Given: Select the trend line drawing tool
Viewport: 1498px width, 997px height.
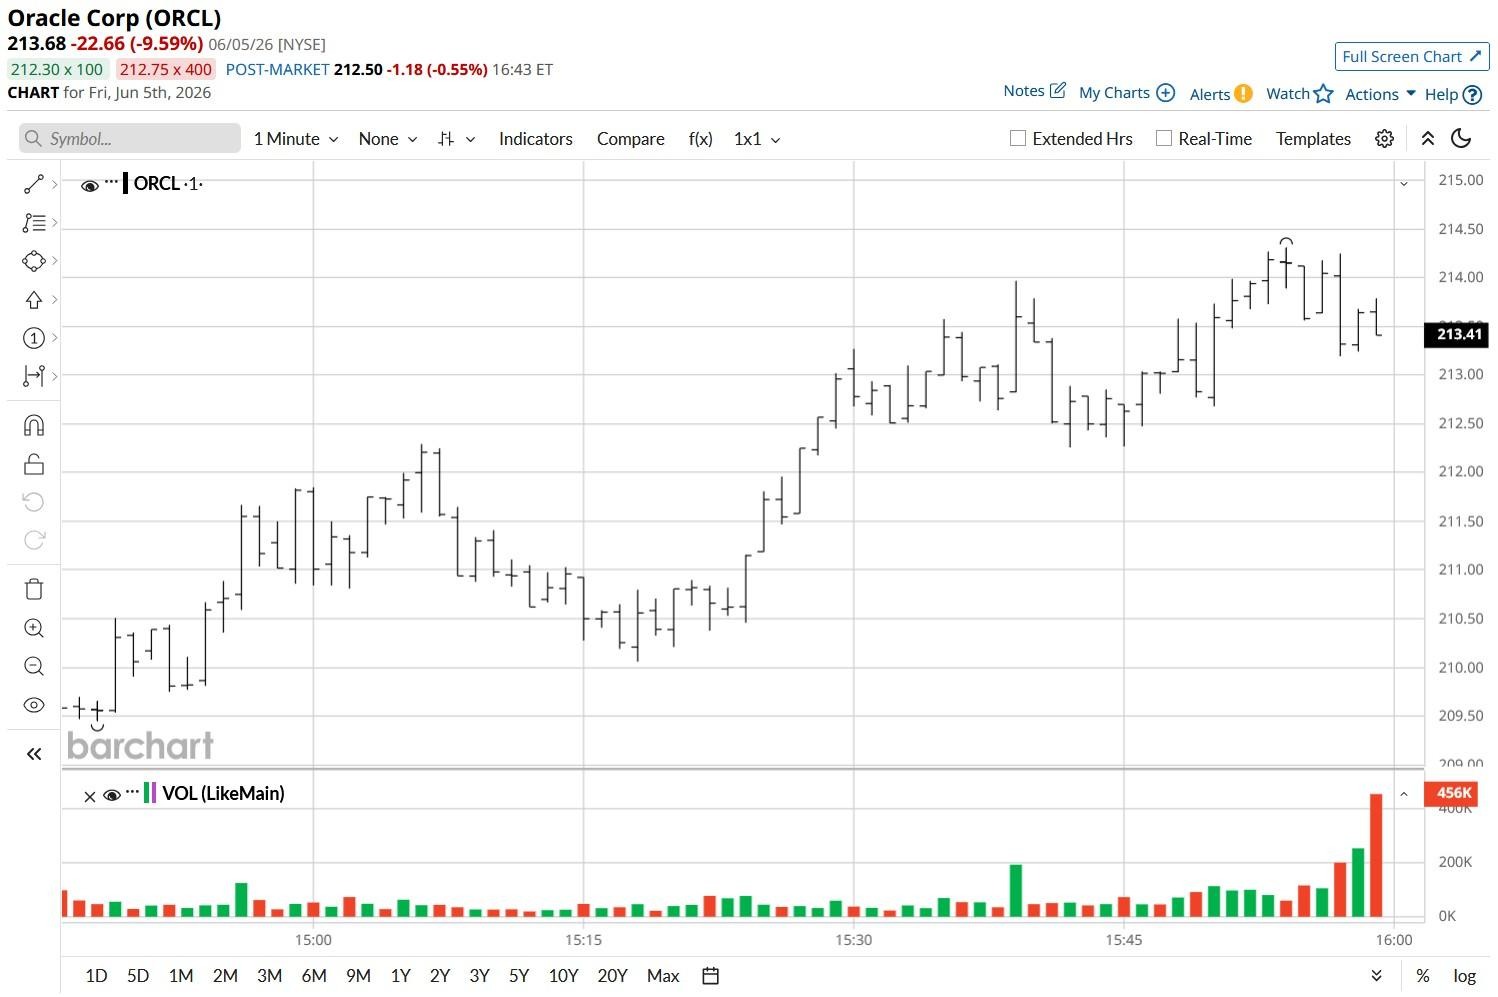Looking at the screenshot, I should pyautogui.click(x=33, y=184).
